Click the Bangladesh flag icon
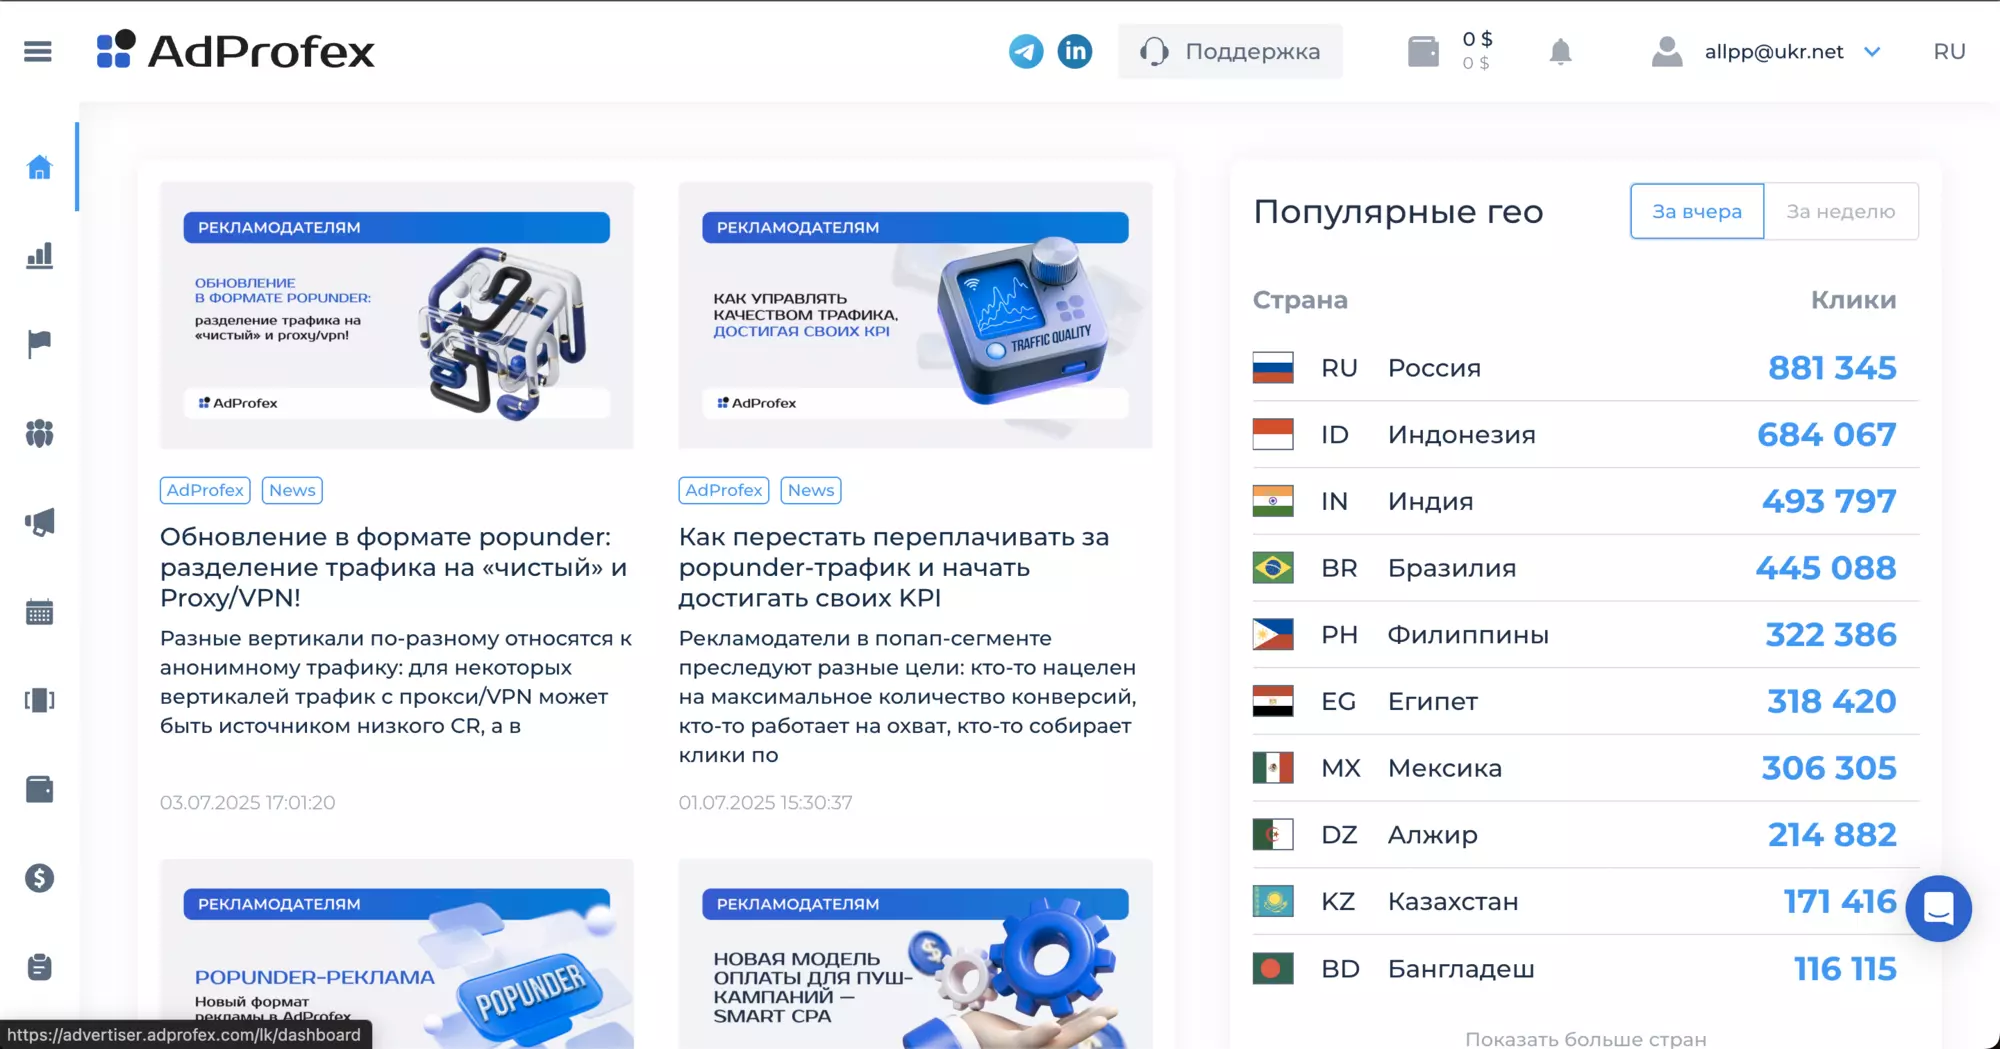The height and width of the screenshot is (1049, 2000). pyautogui.click(x=1273, y=969)
